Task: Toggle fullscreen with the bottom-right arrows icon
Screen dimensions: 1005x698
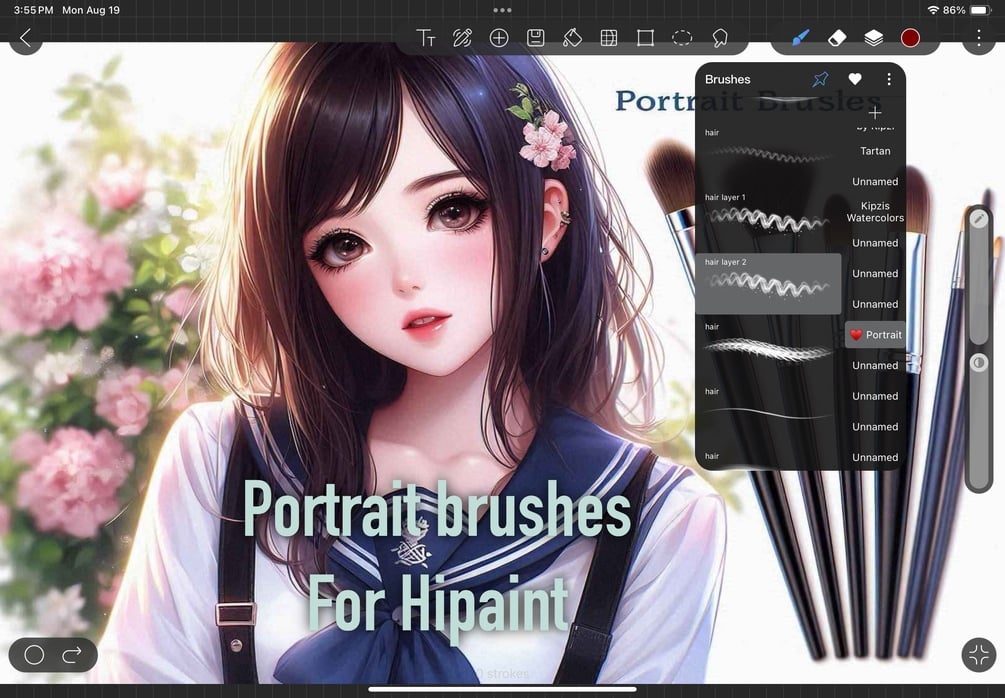Action: click(979, 654)
